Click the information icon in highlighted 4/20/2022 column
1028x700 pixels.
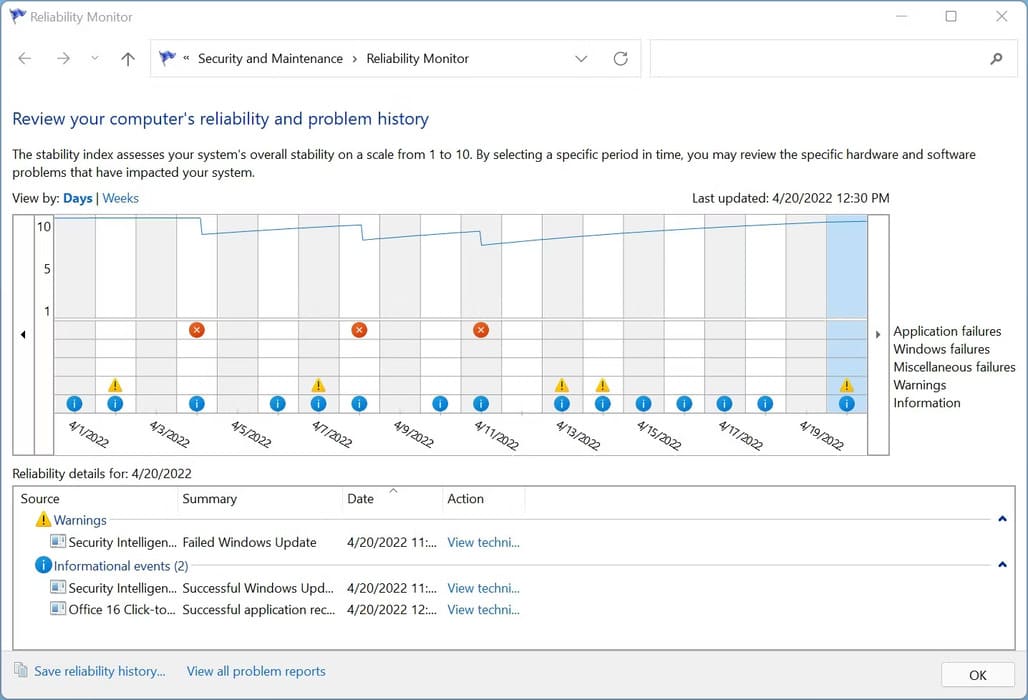[x=846, y=404]
